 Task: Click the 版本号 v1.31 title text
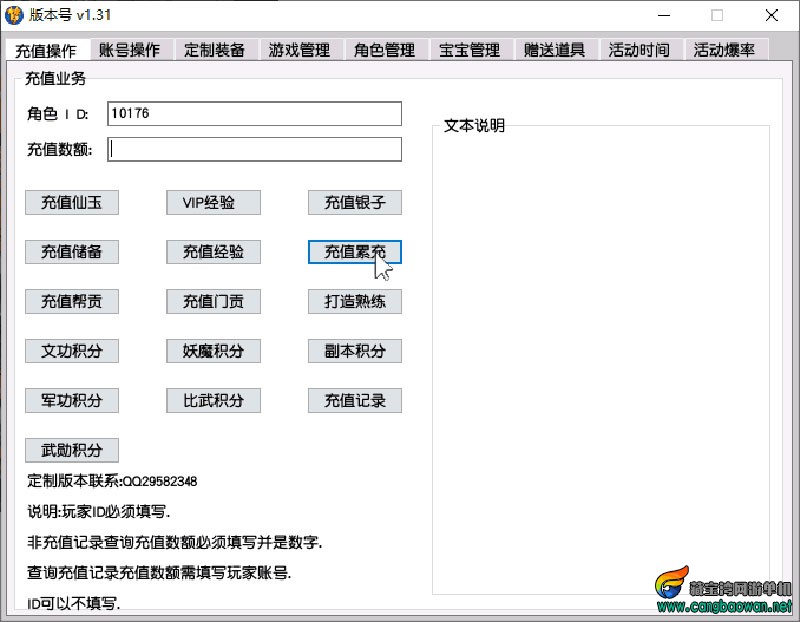pos(70,15)
